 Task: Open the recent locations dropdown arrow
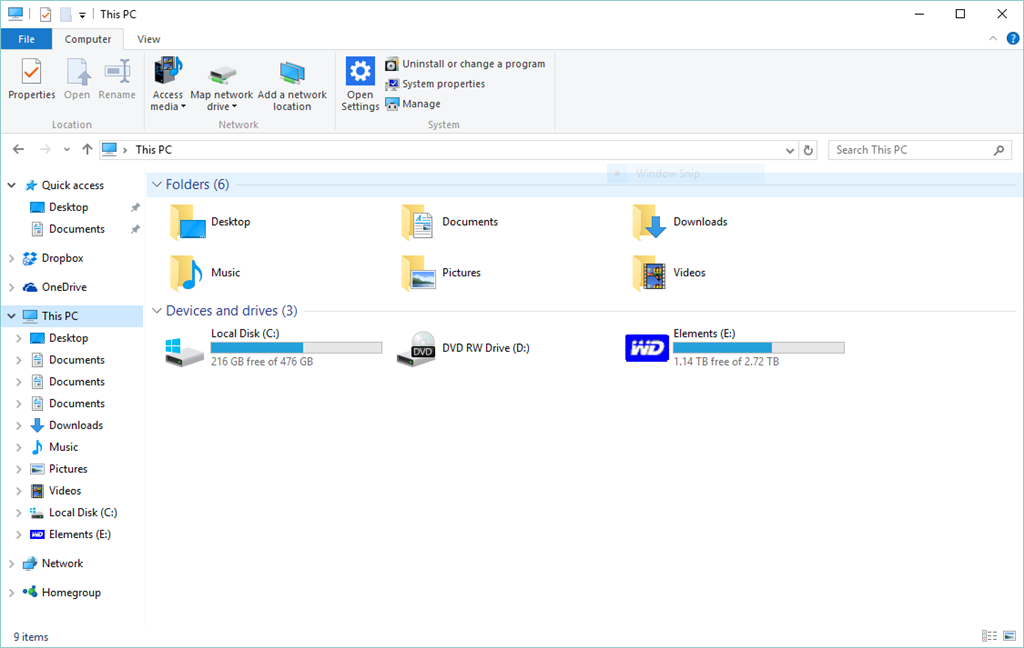pyautogui.click(x=67, y=150)
